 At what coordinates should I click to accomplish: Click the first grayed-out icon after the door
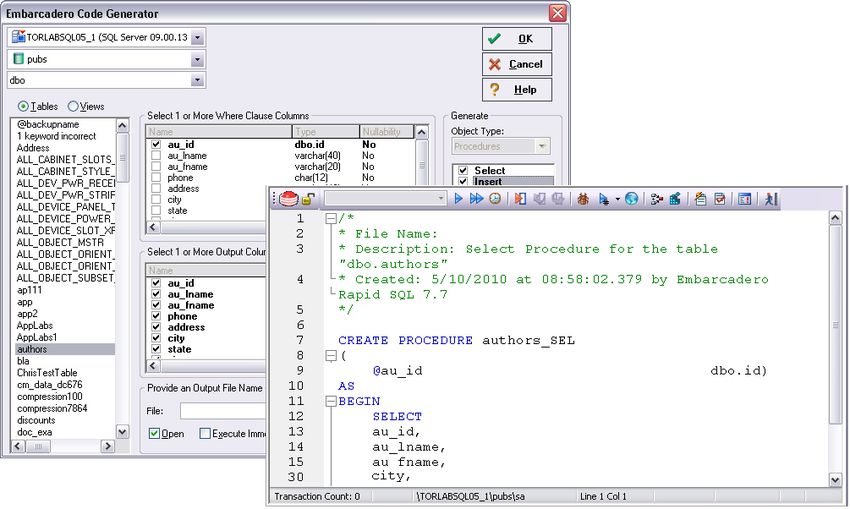tap(539, 199)
